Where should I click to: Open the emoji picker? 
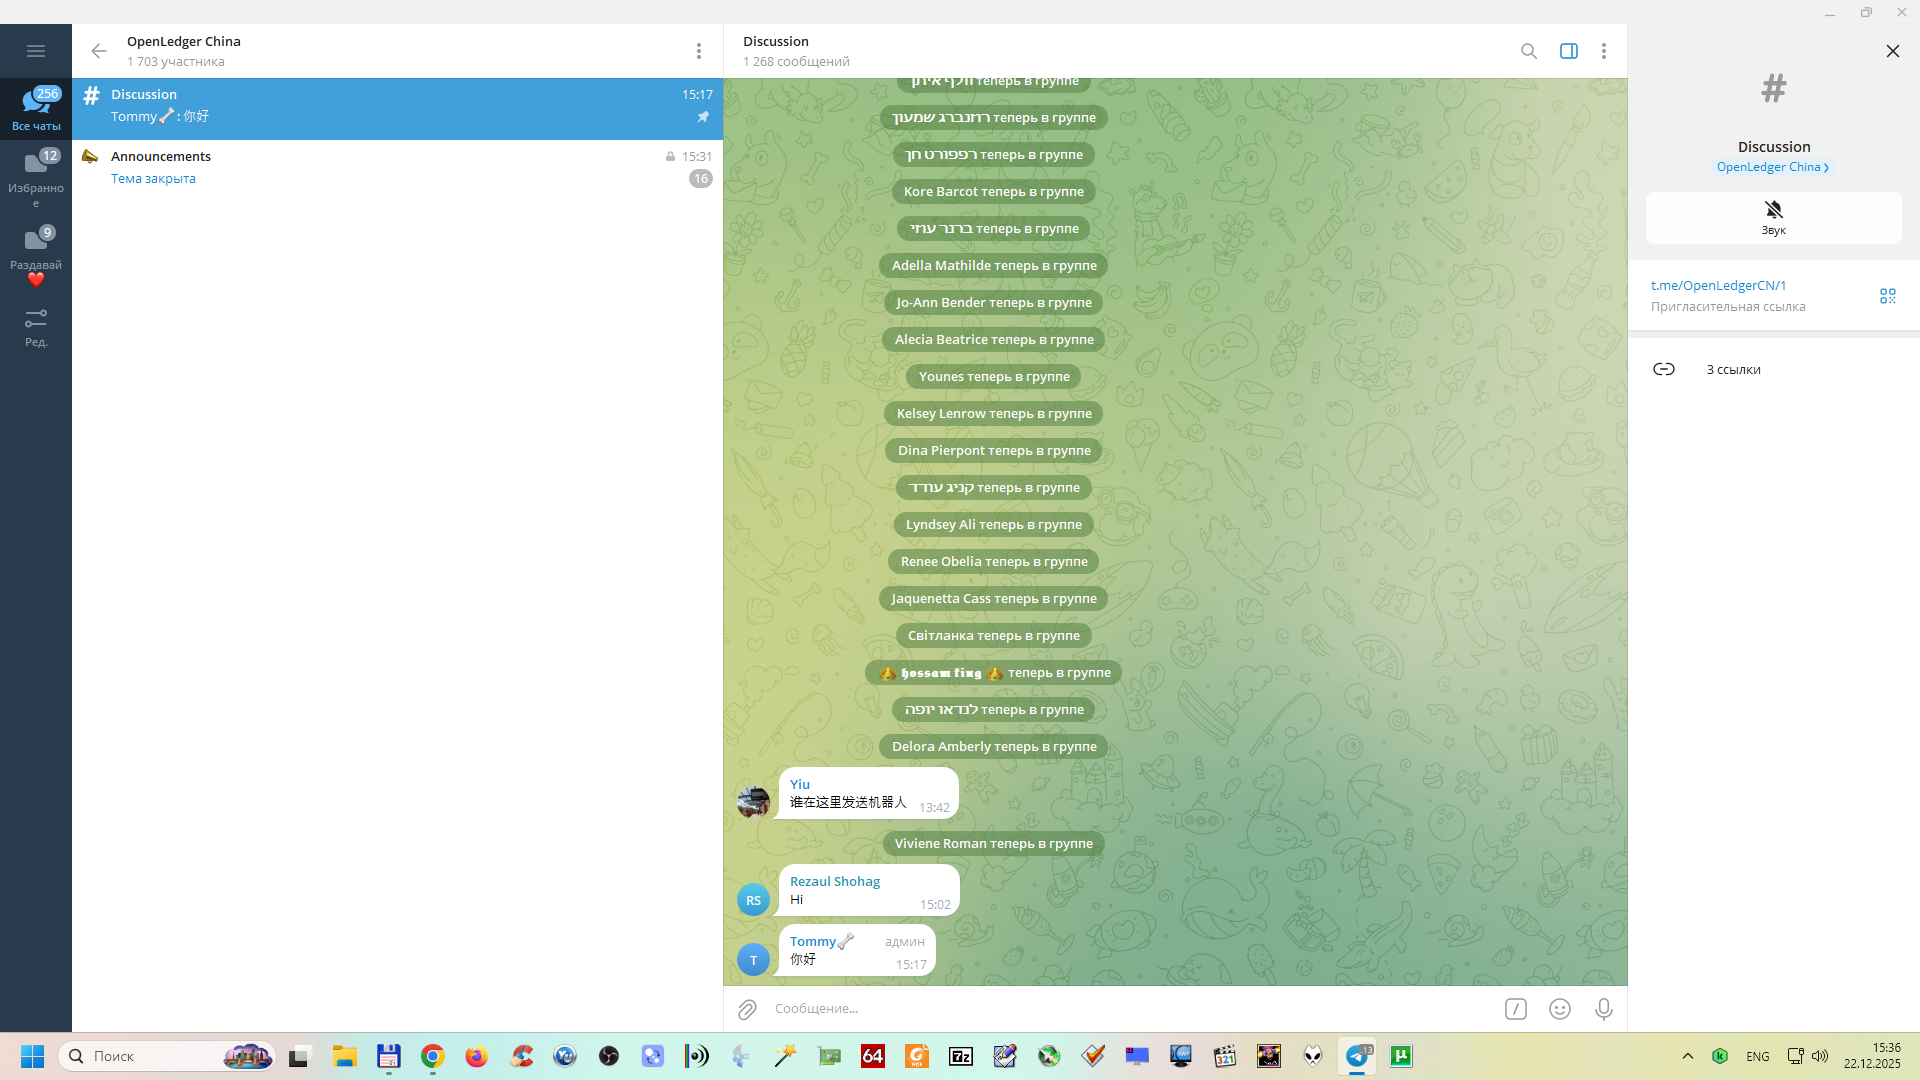click(1559, 1009)
